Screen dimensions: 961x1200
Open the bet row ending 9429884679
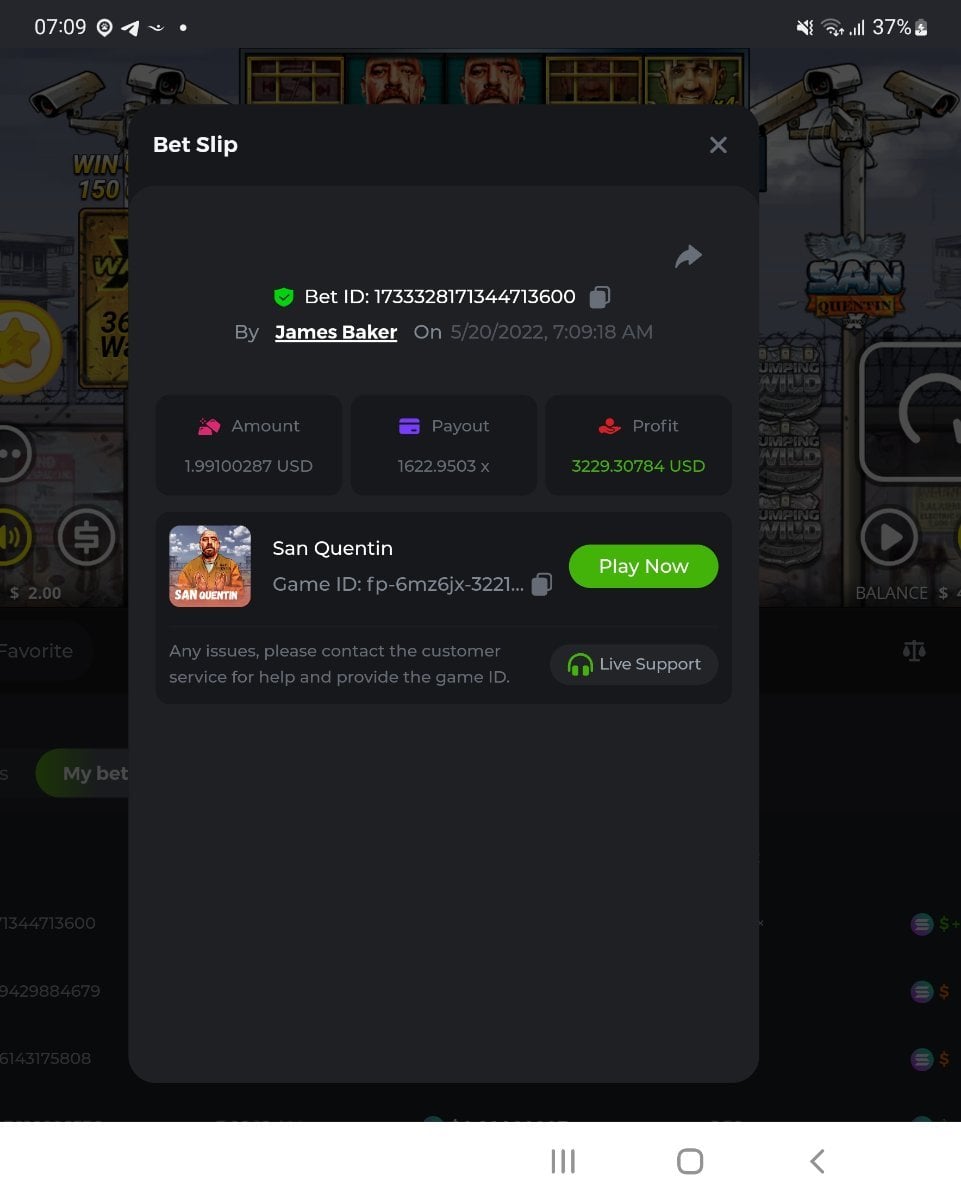pyautogui.click(x=48, y=991)
